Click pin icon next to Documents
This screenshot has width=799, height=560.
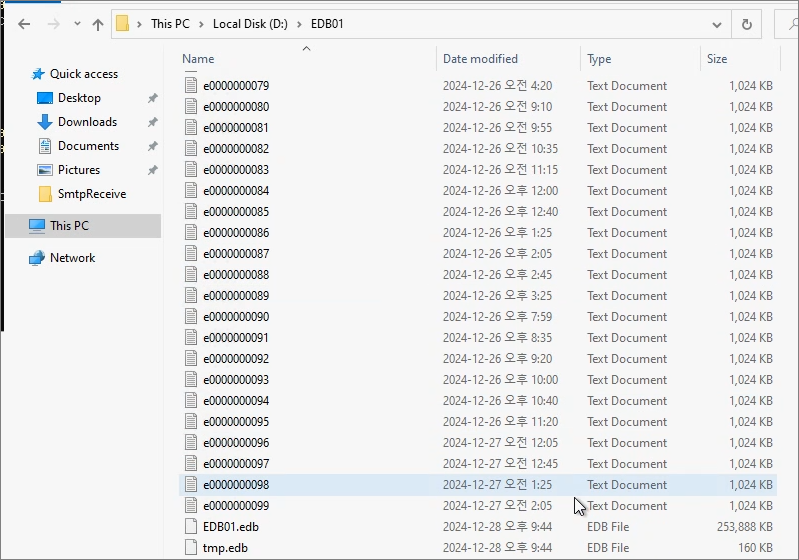click(x=152, y=146)
